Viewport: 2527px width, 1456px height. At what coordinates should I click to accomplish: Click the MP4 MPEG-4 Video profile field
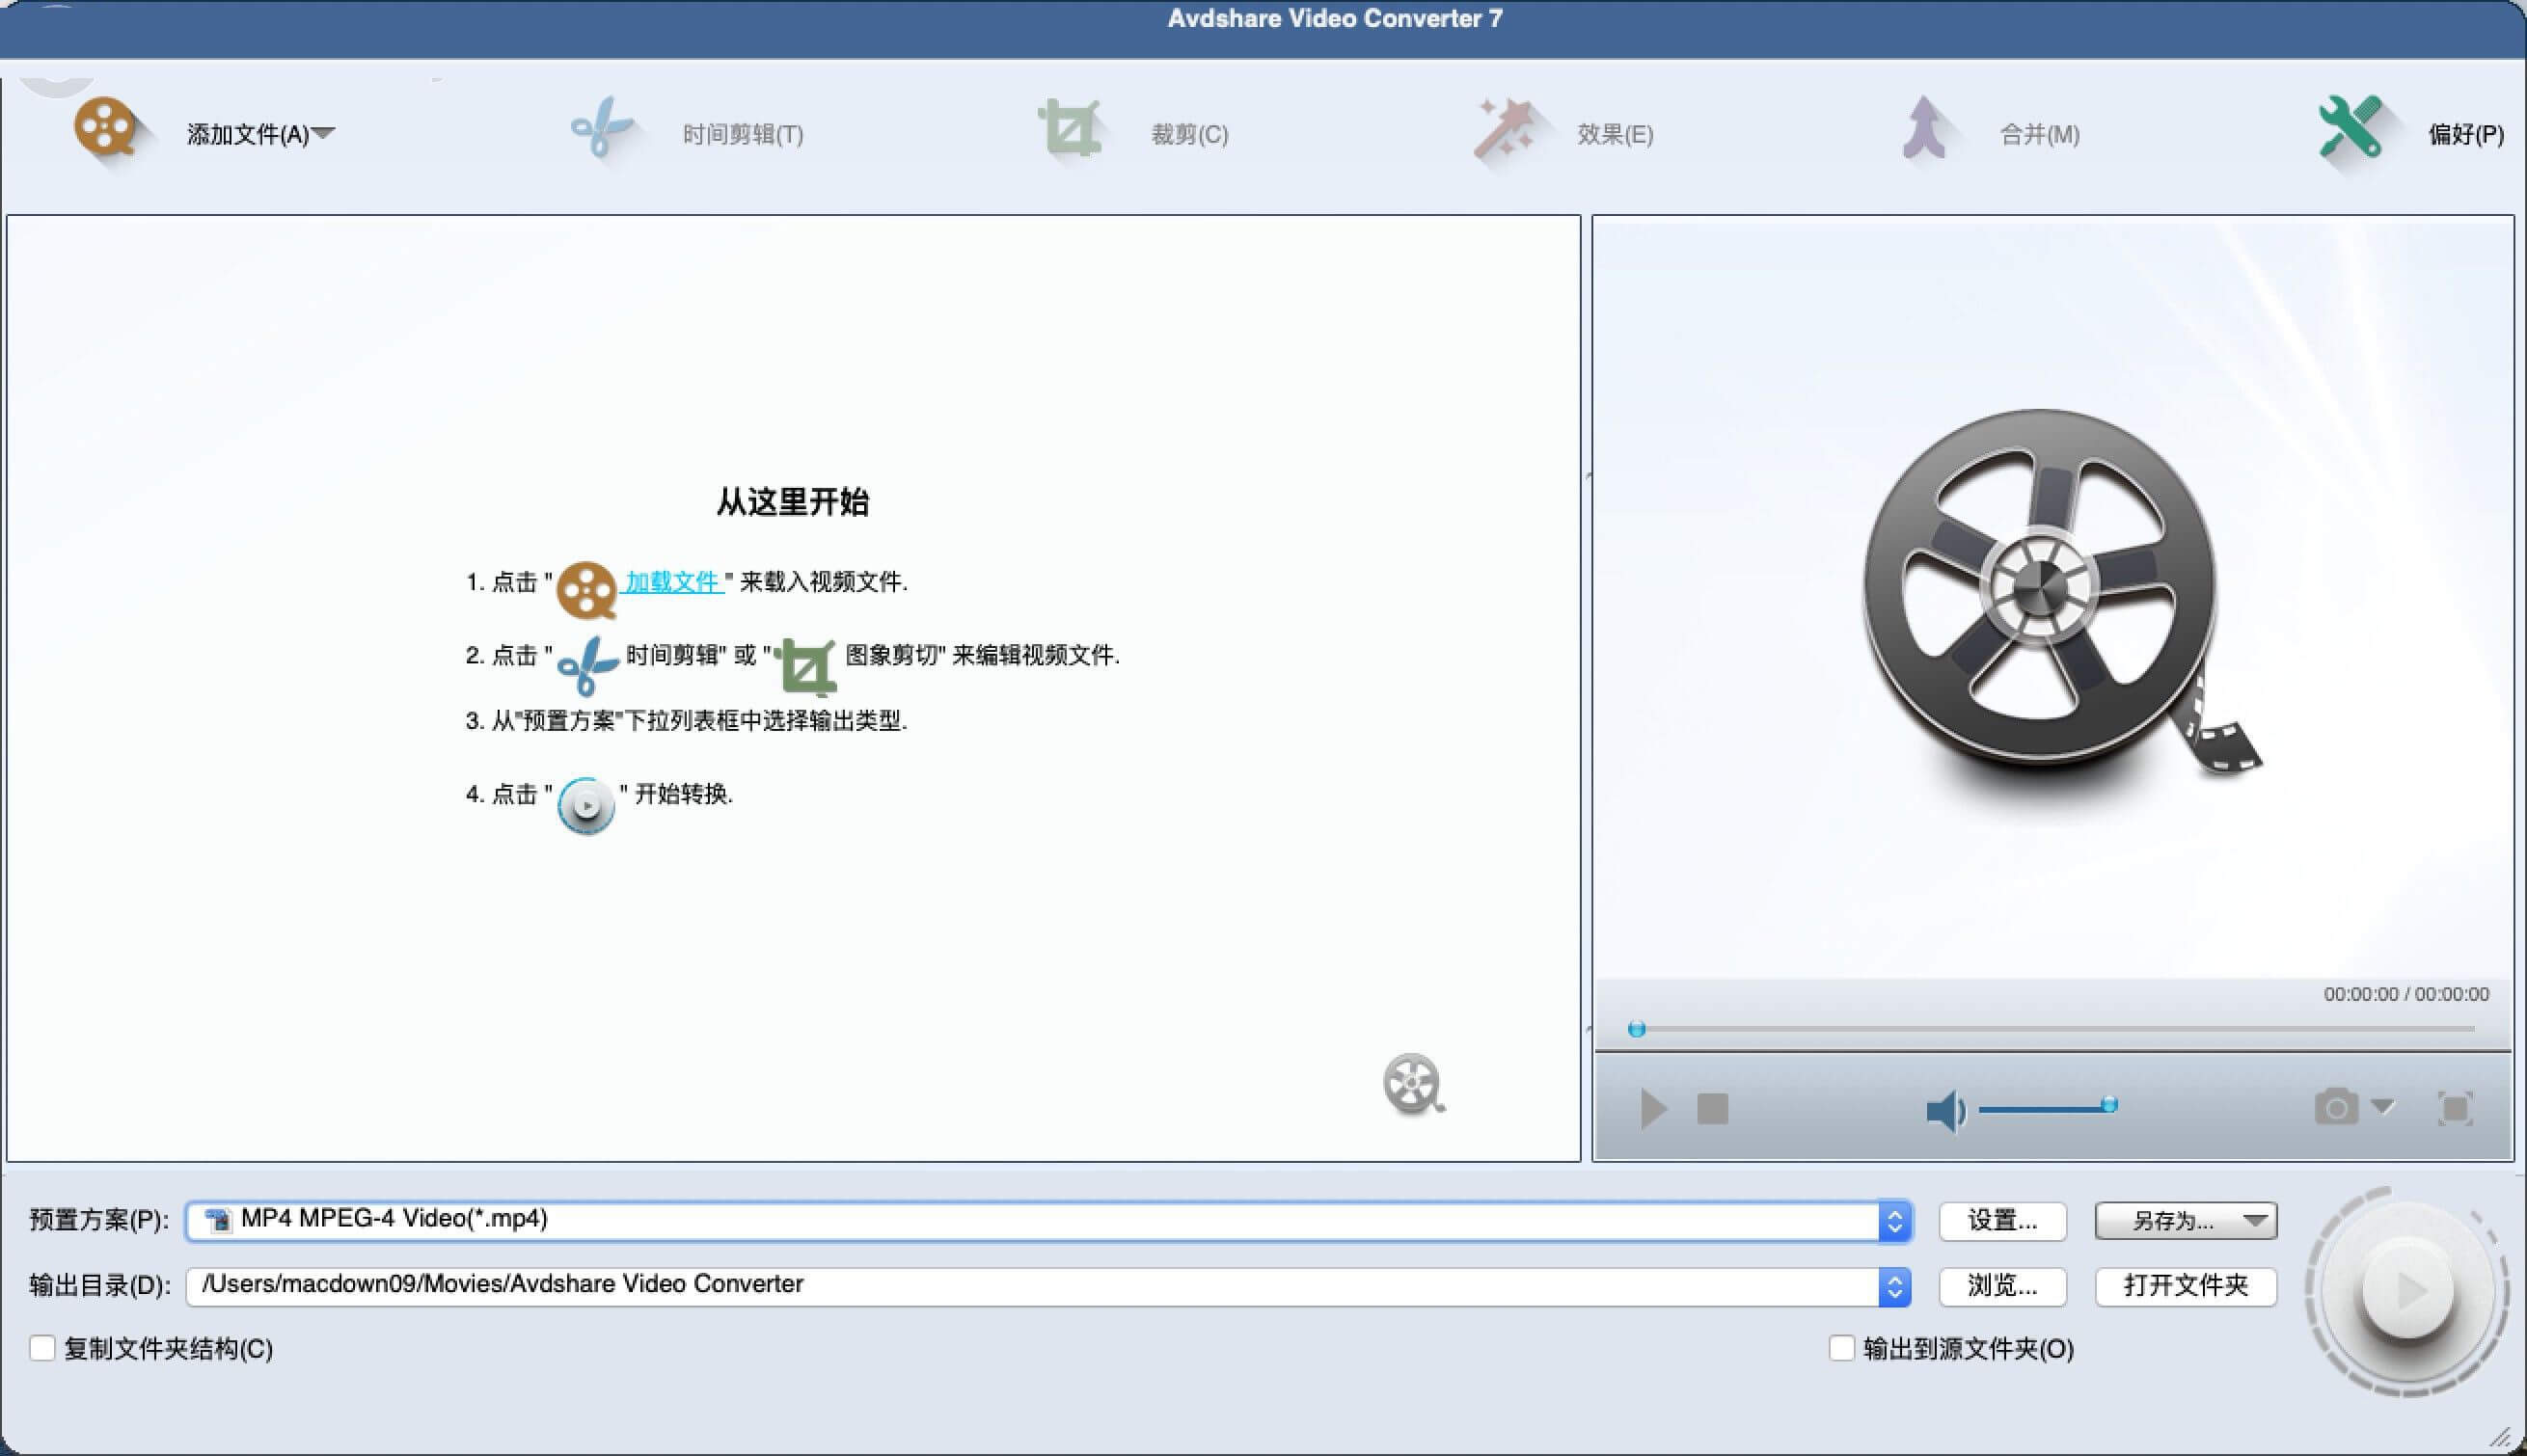[x=1048, y=1221]
